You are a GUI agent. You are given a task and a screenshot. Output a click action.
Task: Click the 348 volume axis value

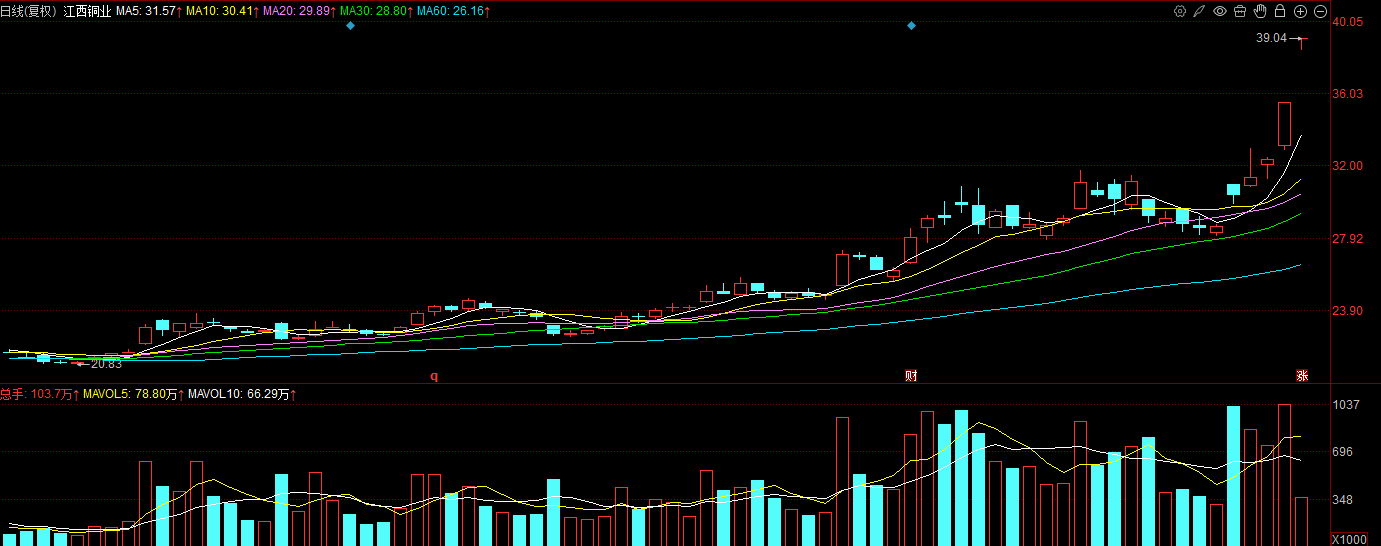pyautogui.click(x=1344, y=500)
